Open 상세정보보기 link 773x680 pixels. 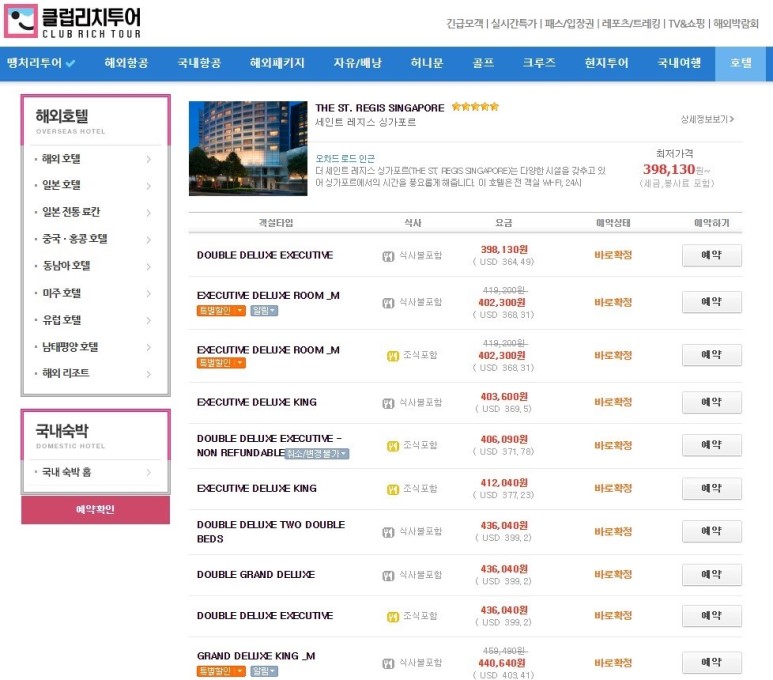coord(707,119)
